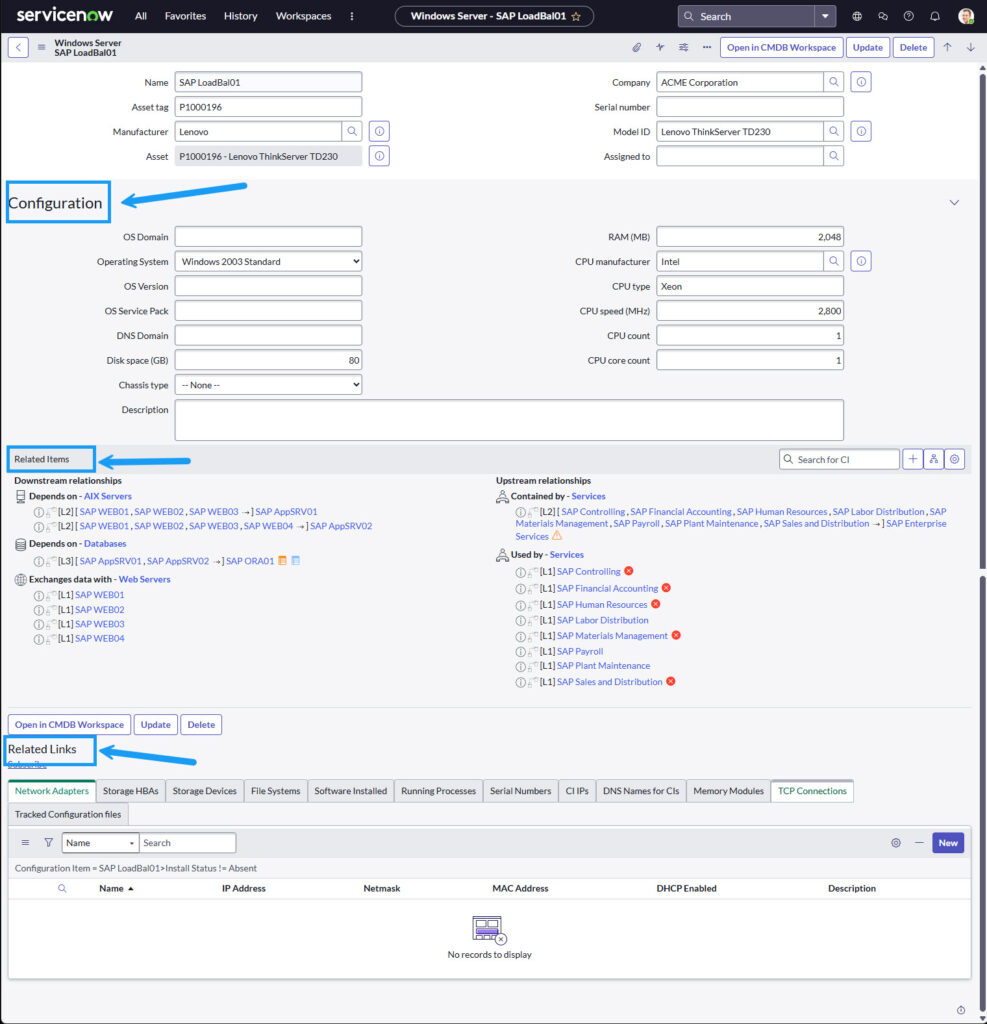987x1024 pixels.
Task: Click the Manufacturer lookup magnifier icon
Action: pos(352,131)
